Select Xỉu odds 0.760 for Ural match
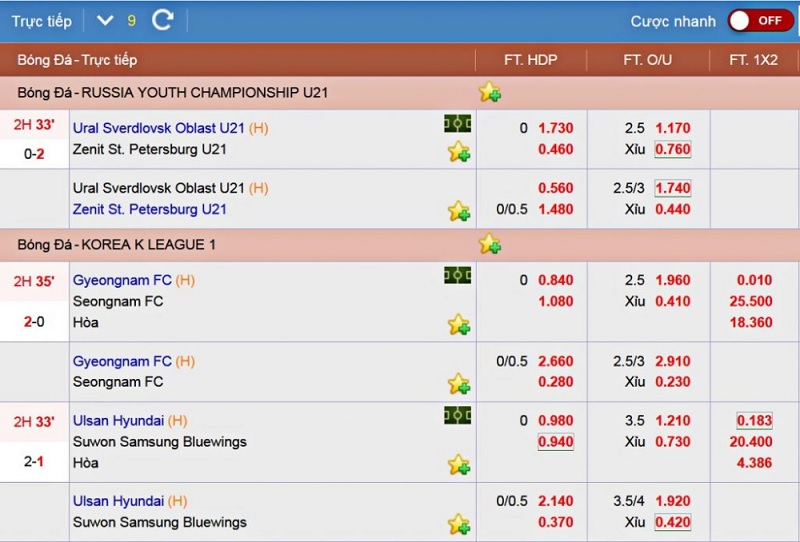The width and height of the screenshot is (800, 542). pyautogui.click(x=672, y=150)
